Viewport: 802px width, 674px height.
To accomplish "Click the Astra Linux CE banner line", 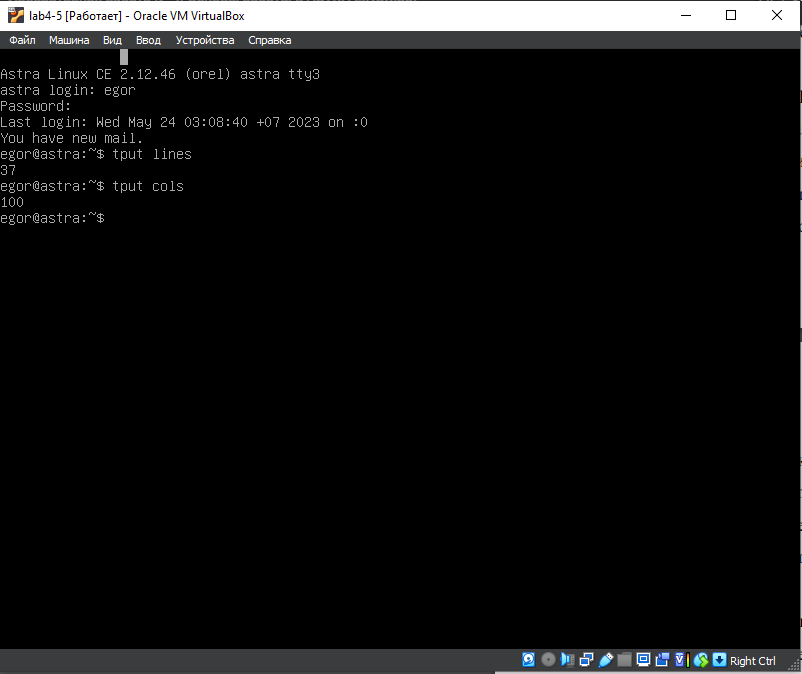I will 160,74.
